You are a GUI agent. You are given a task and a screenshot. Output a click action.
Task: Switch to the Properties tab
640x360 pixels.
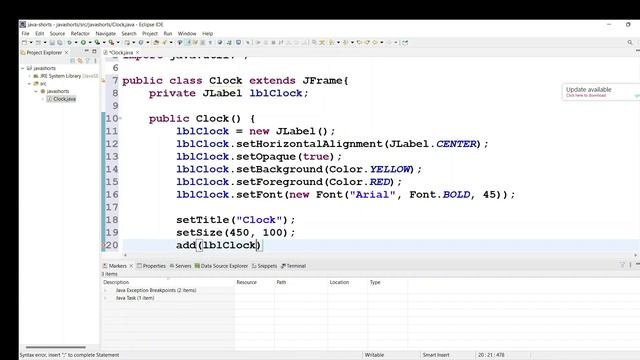point(151,266)
